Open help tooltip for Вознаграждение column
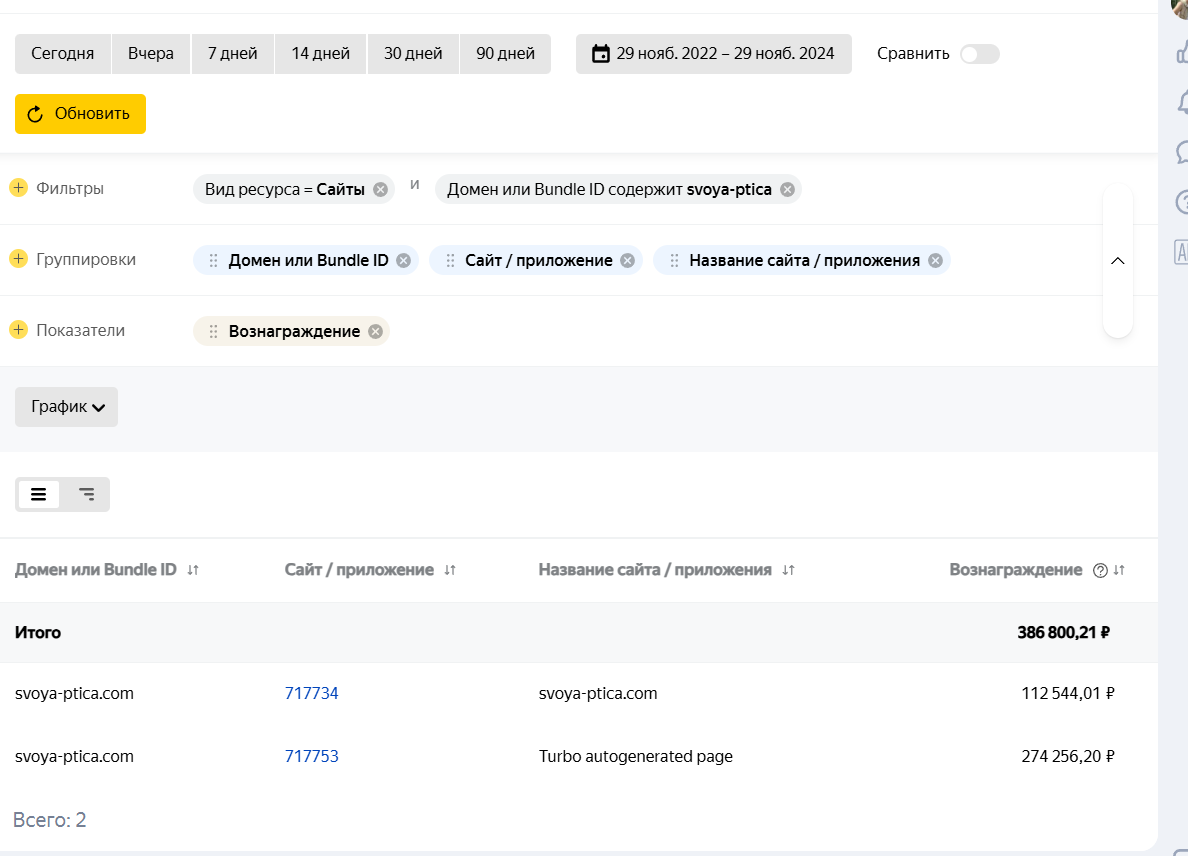Image resolution: width=1188 pixels, height=856 pixels. (x=1100, y=570)
